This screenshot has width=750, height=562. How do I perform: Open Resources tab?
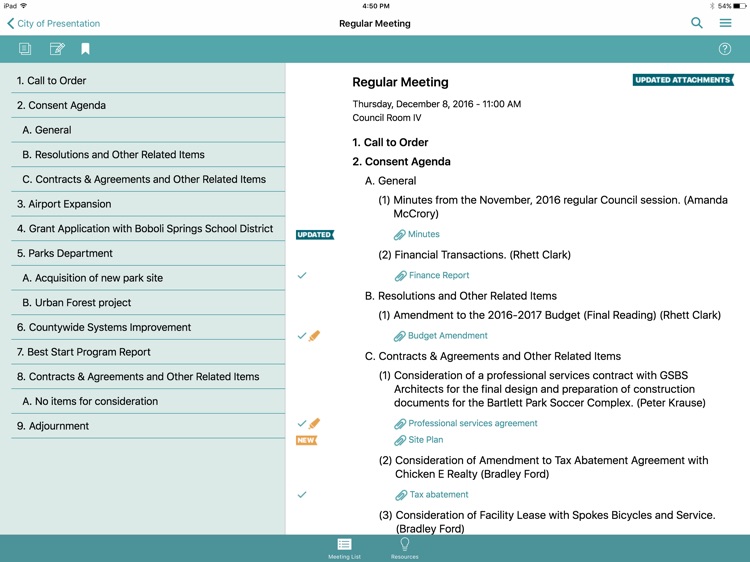click(405, 548)
